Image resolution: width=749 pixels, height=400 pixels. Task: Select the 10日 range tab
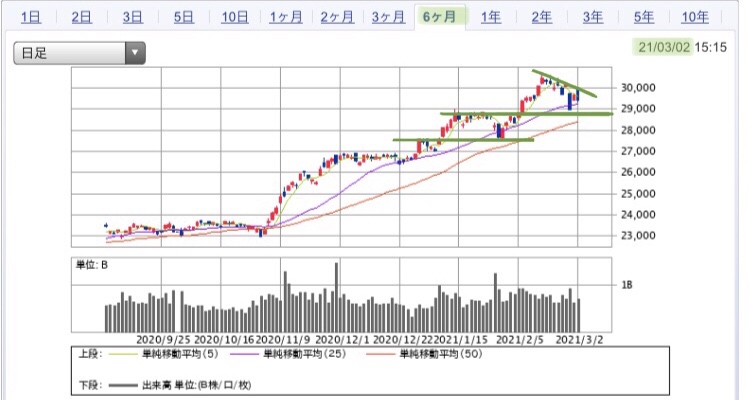(x=235, y=18)
